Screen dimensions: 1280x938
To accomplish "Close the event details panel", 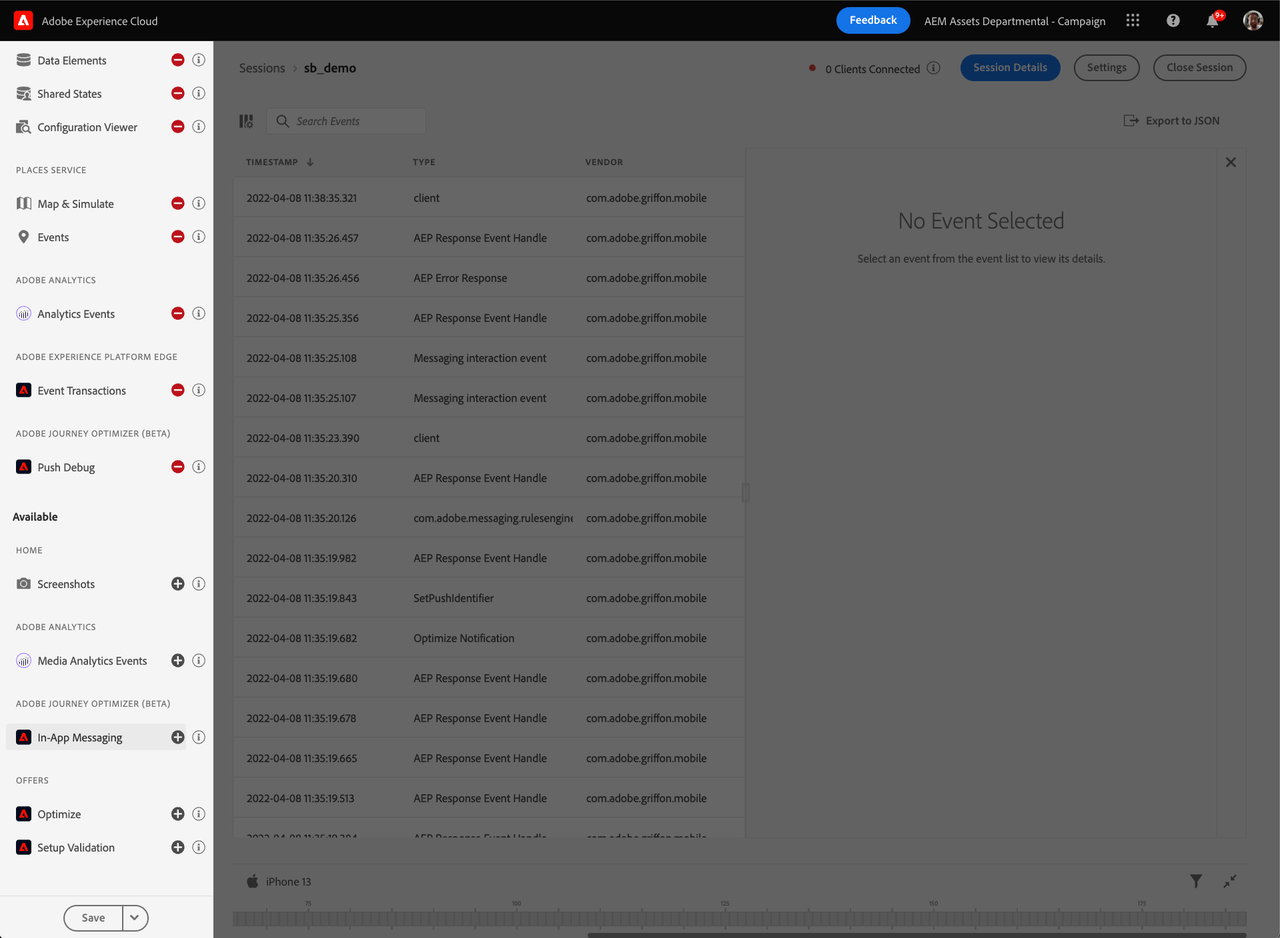I will (1231, 162).
